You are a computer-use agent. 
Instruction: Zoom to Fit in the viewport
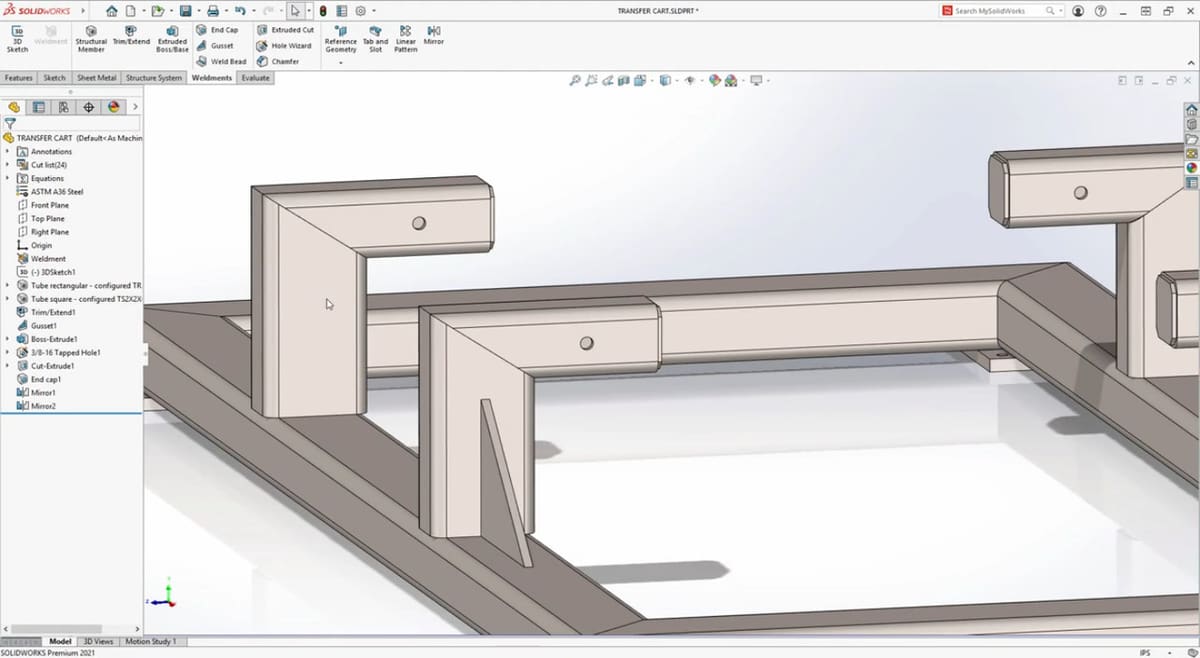tap(575, 80)
